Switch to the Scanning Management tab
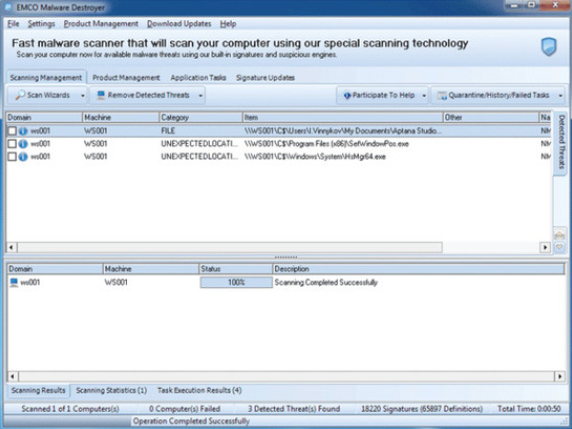572x429 pixels. pyautogui.click(x=46, y=78)
